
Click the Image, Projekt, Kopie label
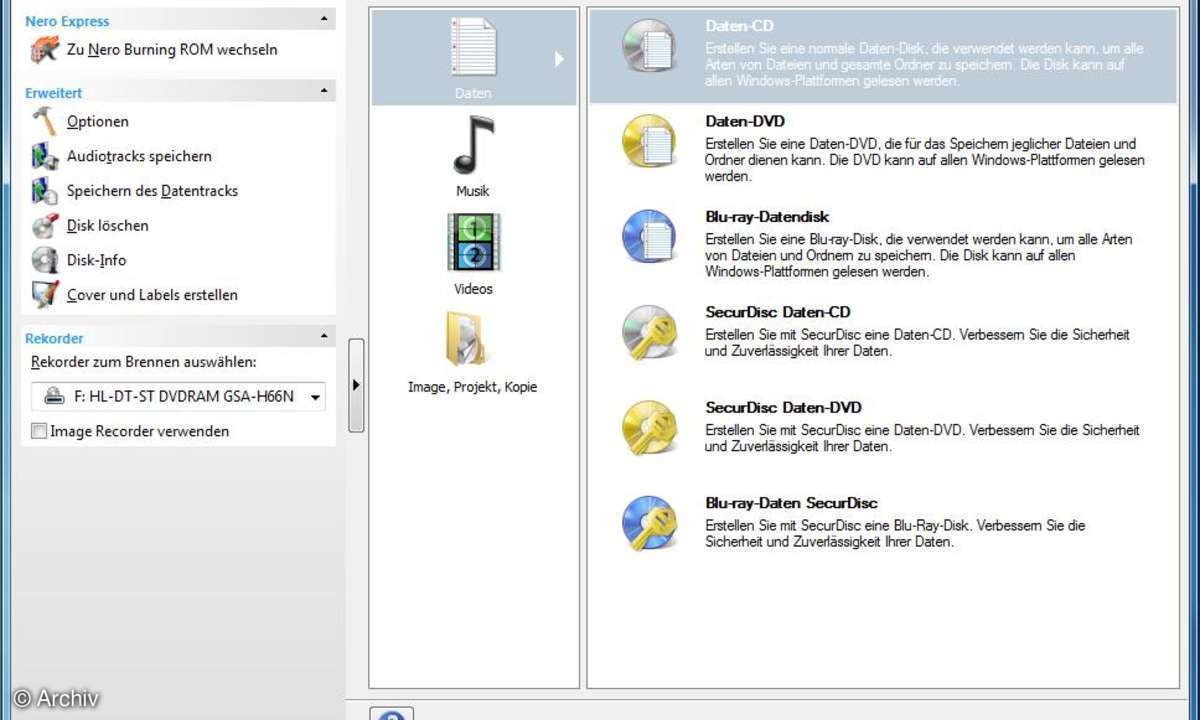[473, 387]
